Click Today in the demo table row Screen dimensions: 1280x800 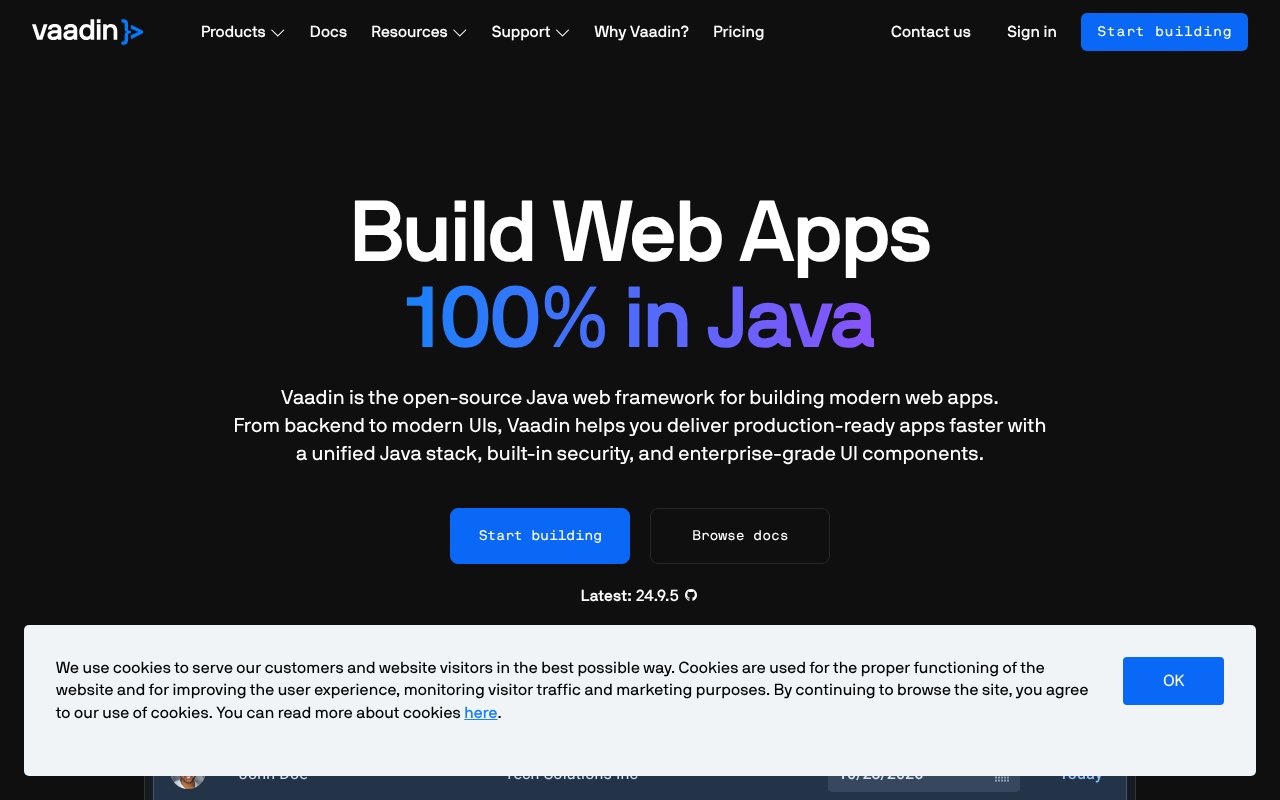click(1081, 774)
